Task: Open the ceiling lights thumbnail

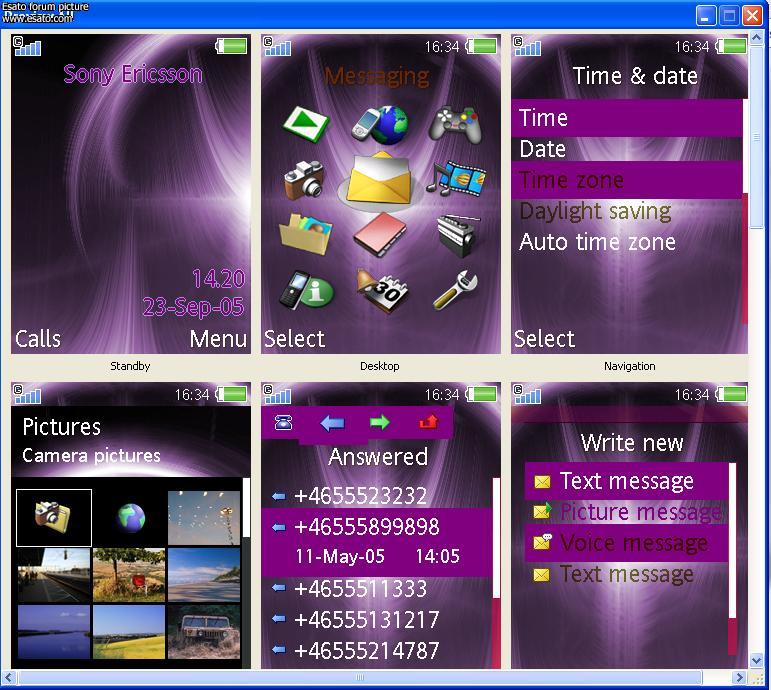Action: pos(204,518)
